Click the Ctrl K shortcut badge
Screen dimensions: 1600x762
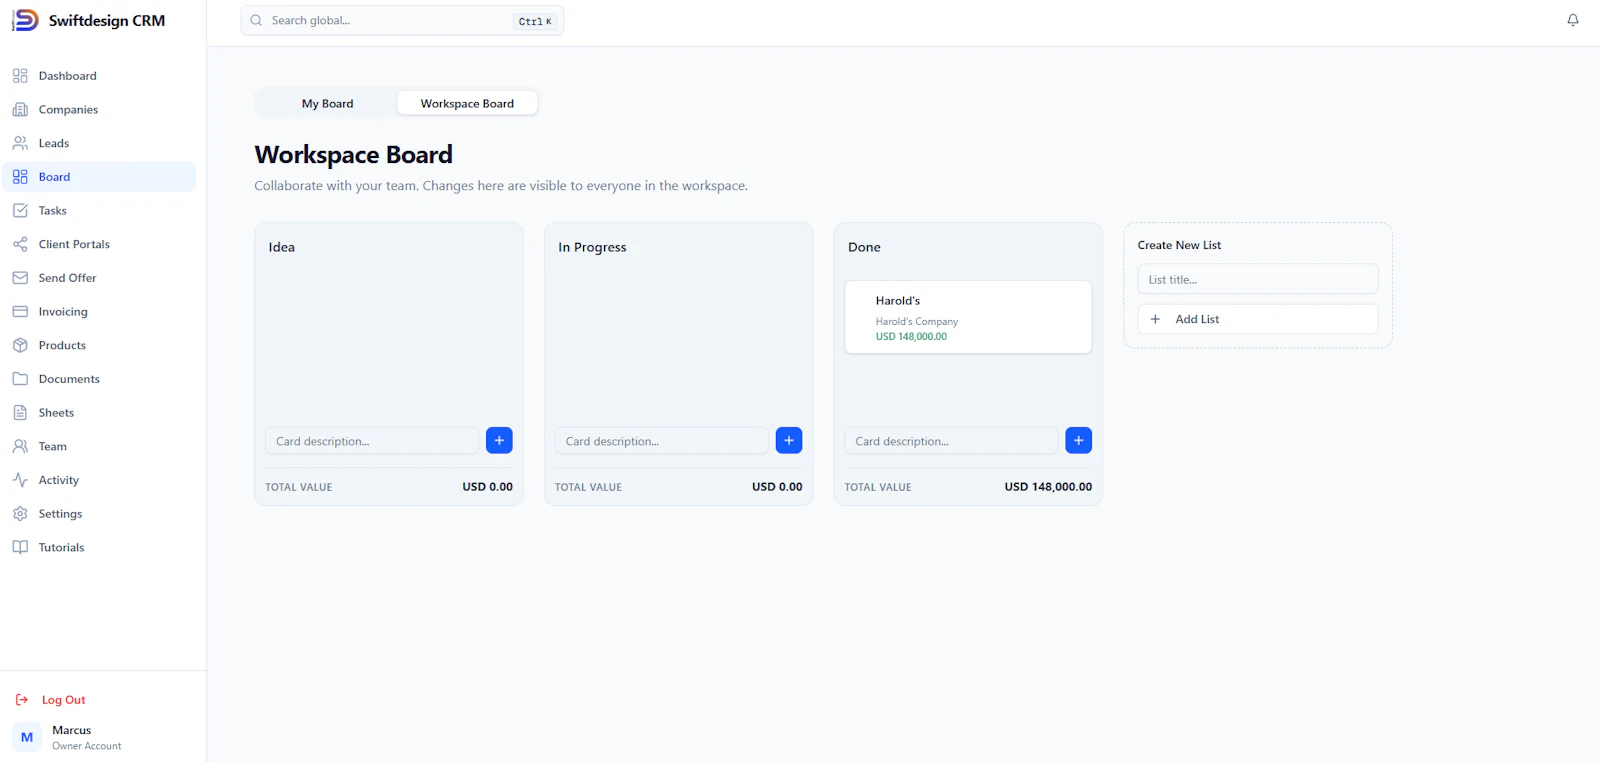[535, 21]
